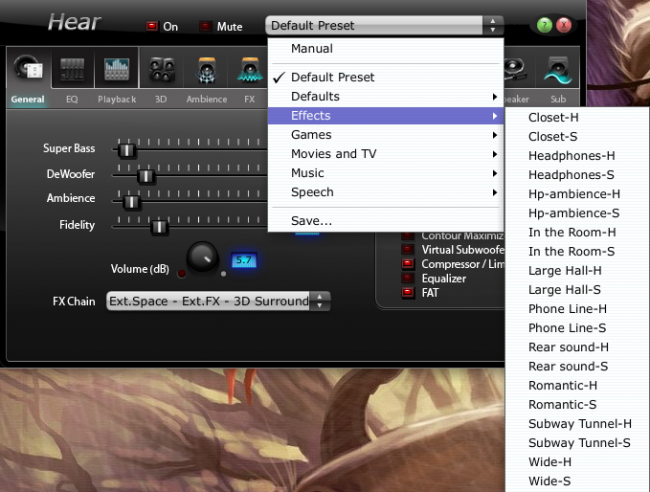Switch to the Sub tab label
The image size is (650, 492).
558,99
